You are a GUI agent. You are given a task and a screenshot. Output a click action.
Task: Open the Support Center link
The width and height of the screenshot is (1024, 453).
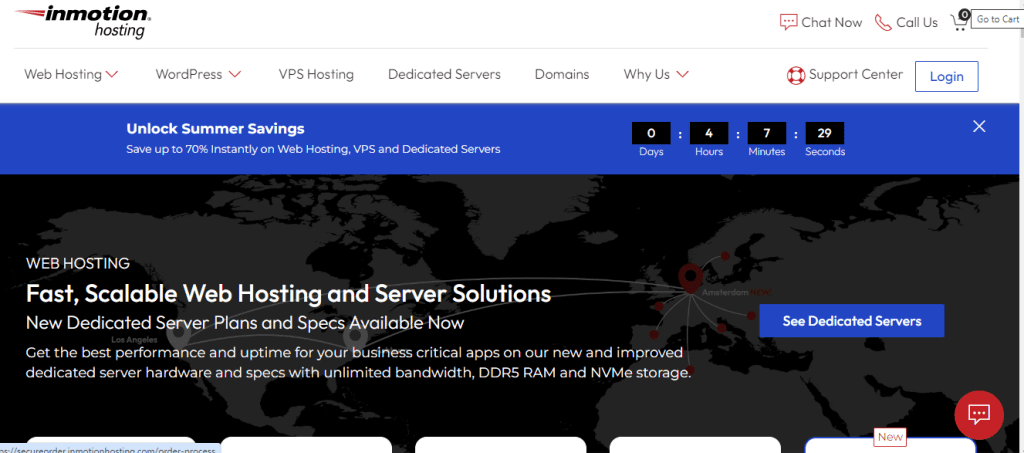pos(856,74)
